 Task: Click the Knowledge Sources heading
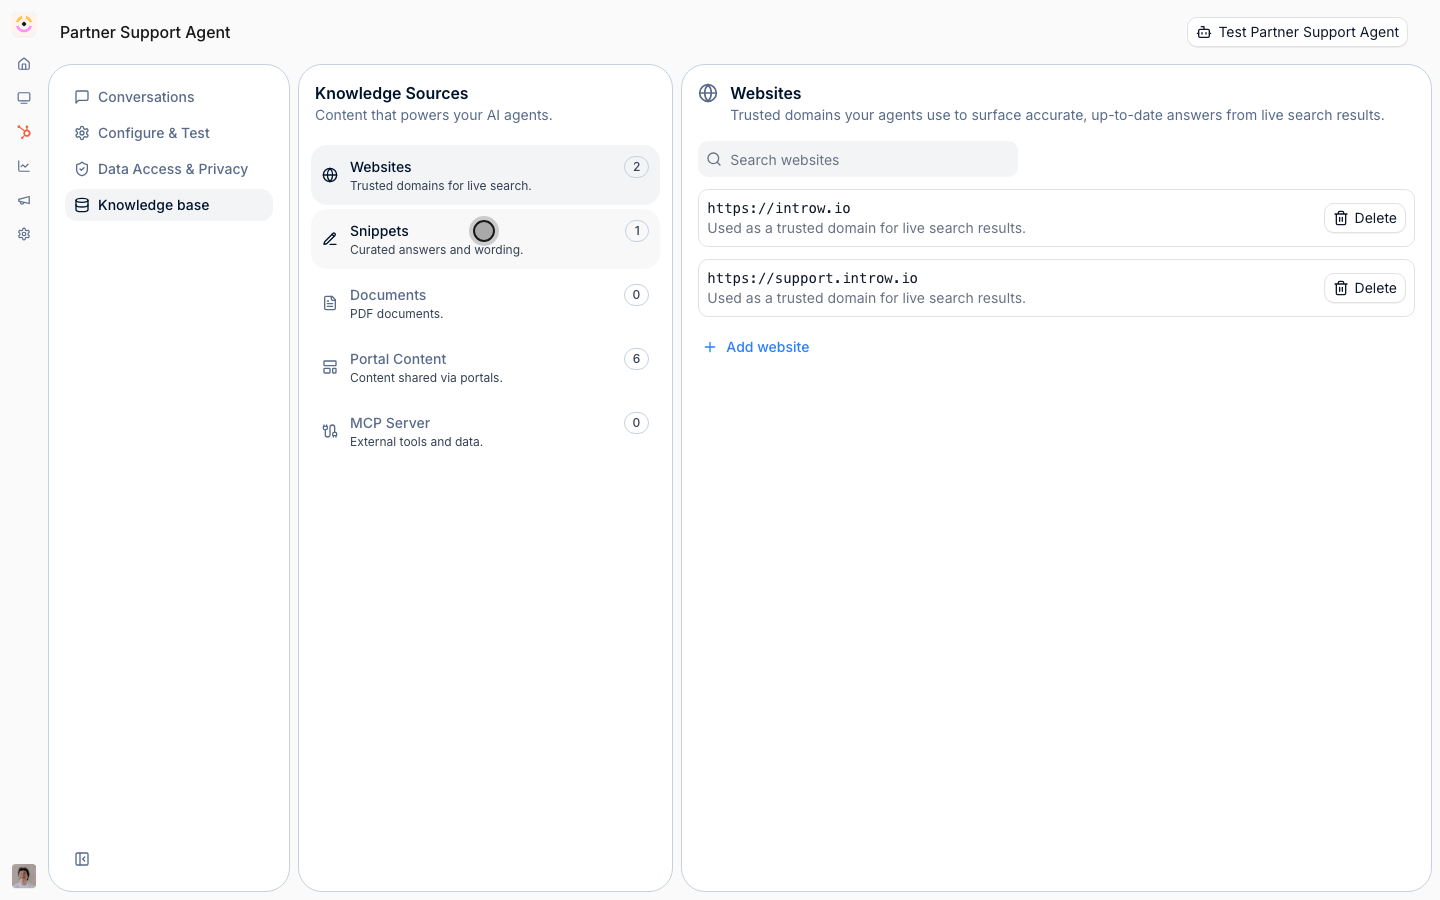[x=392, y=93]
